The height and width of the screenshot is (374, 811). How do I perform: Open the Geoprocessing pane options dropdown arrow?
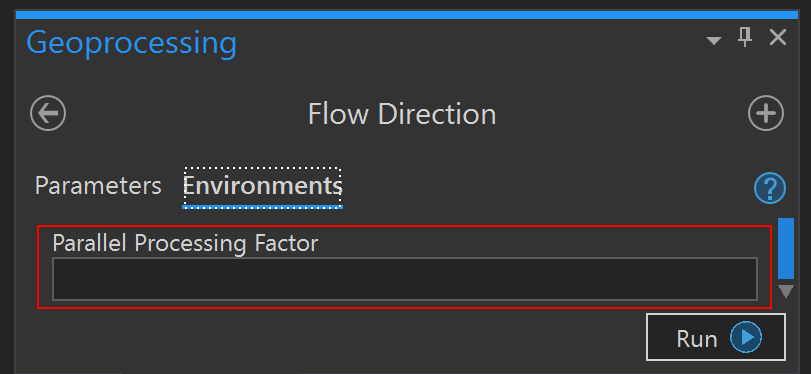point(714,41)
